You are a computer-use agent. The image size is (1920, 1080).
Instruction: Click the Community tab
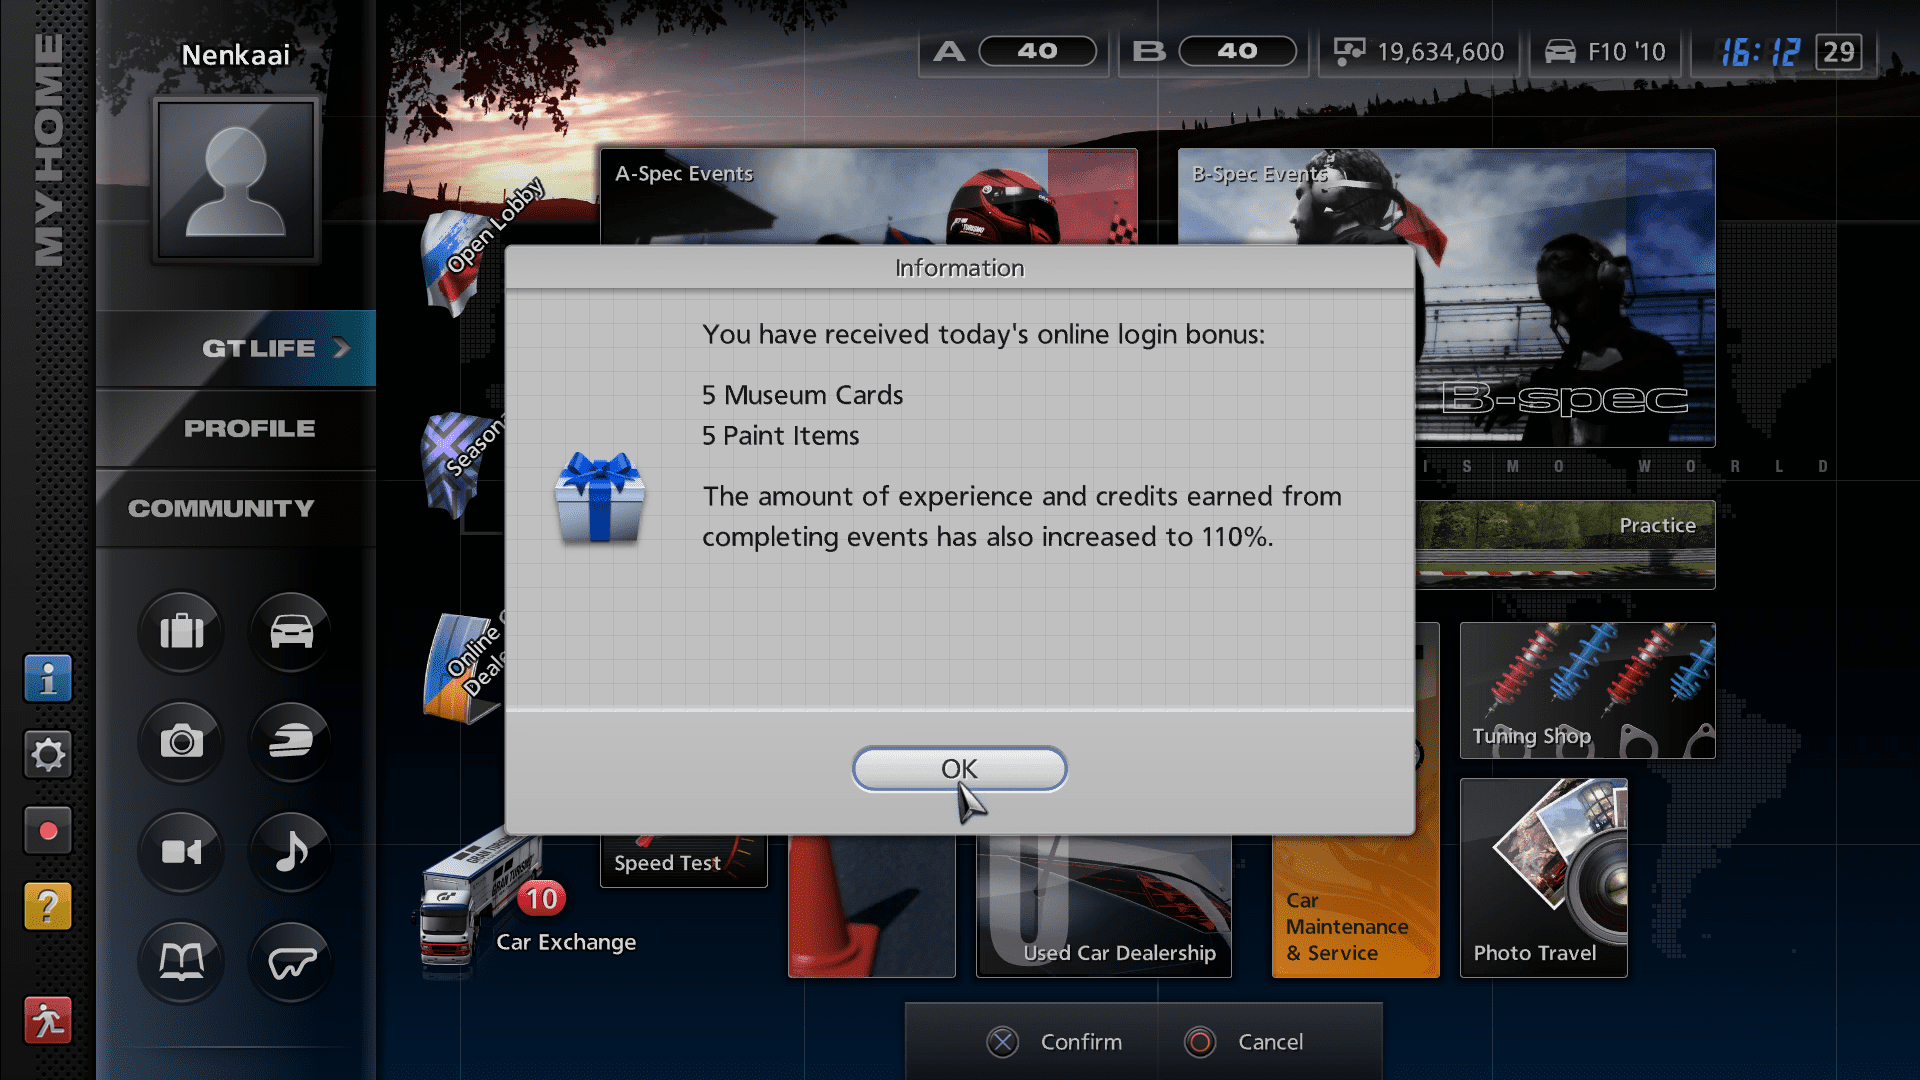pyautogui.click(x=220, y=506)
